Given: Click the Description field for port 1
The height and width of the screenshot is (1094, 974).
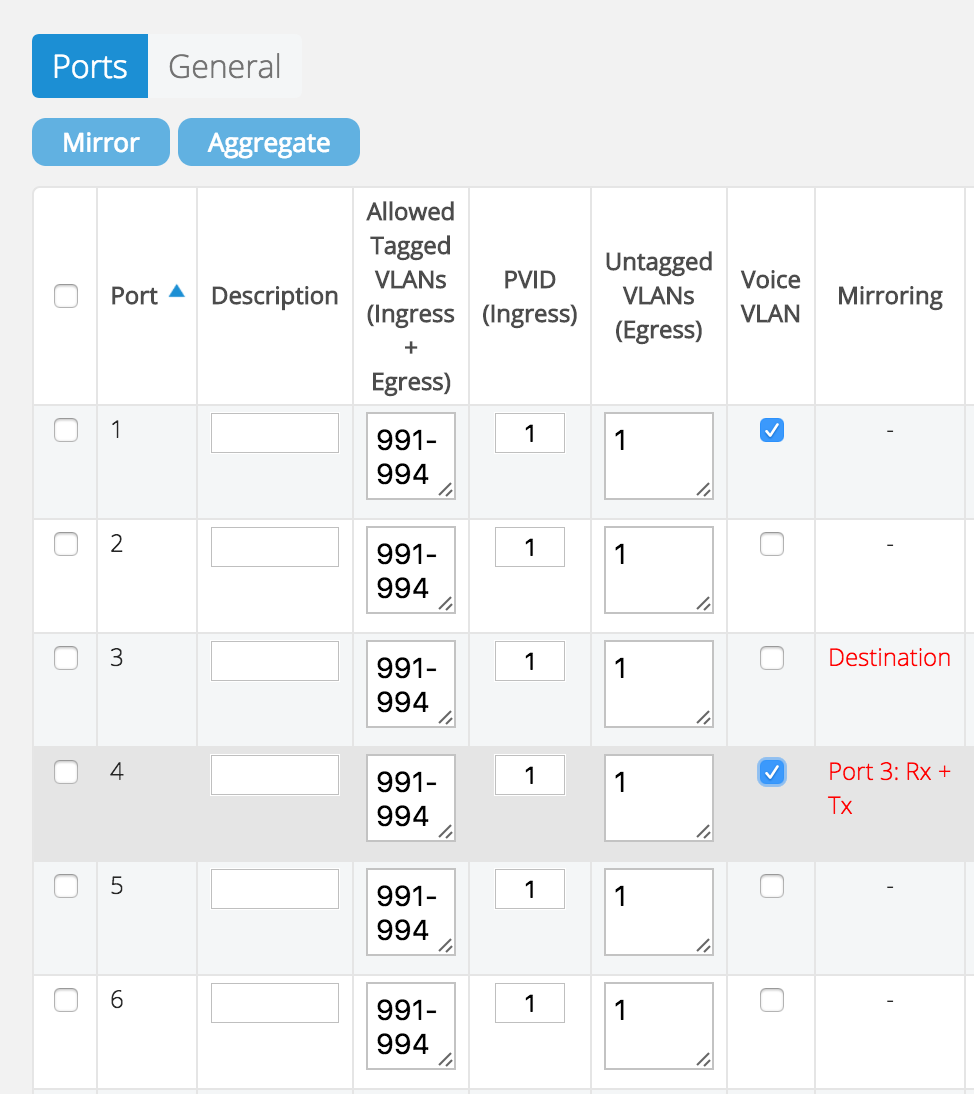Looking at the screenshot, I should click(274, 433).
